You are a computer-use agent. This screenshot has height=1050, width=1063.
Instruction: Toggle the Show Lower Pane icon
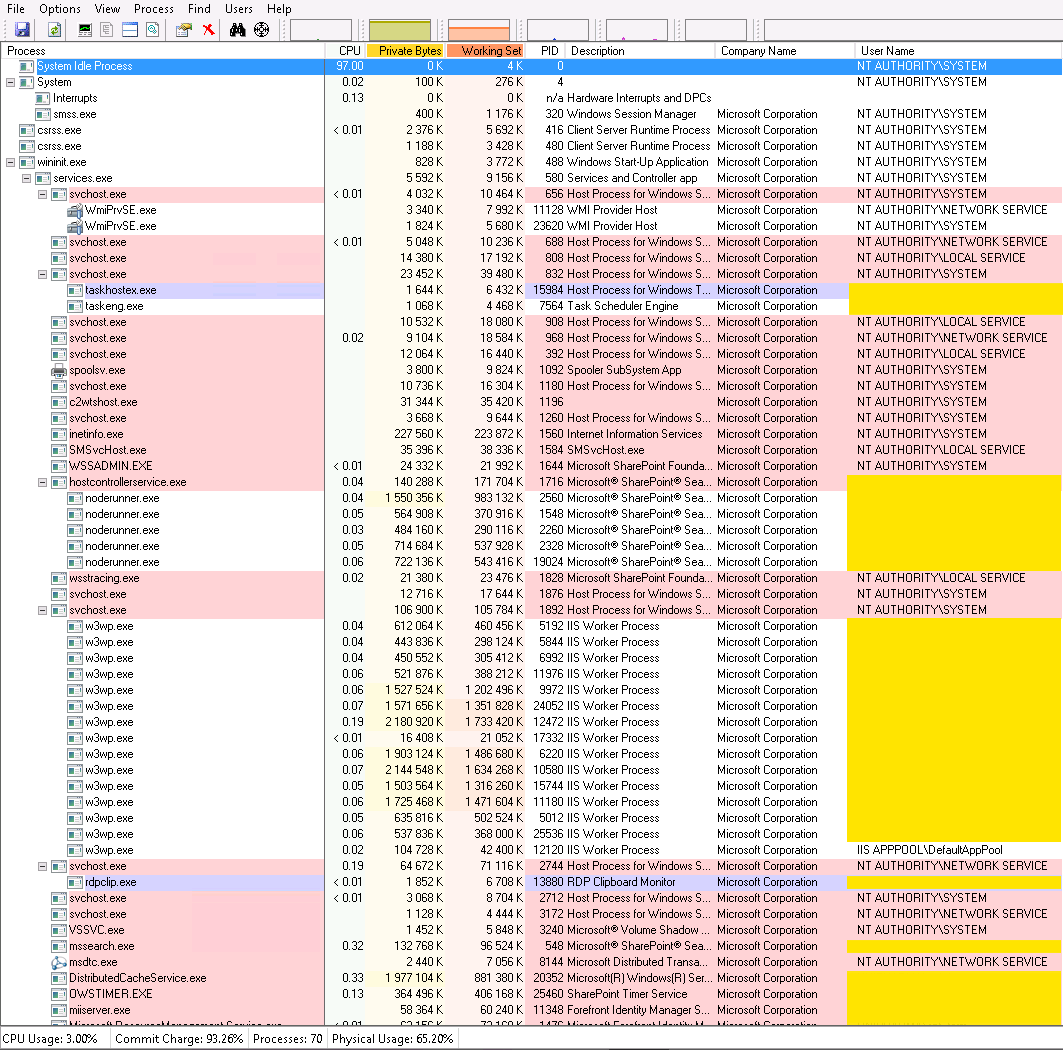[129, 30]
